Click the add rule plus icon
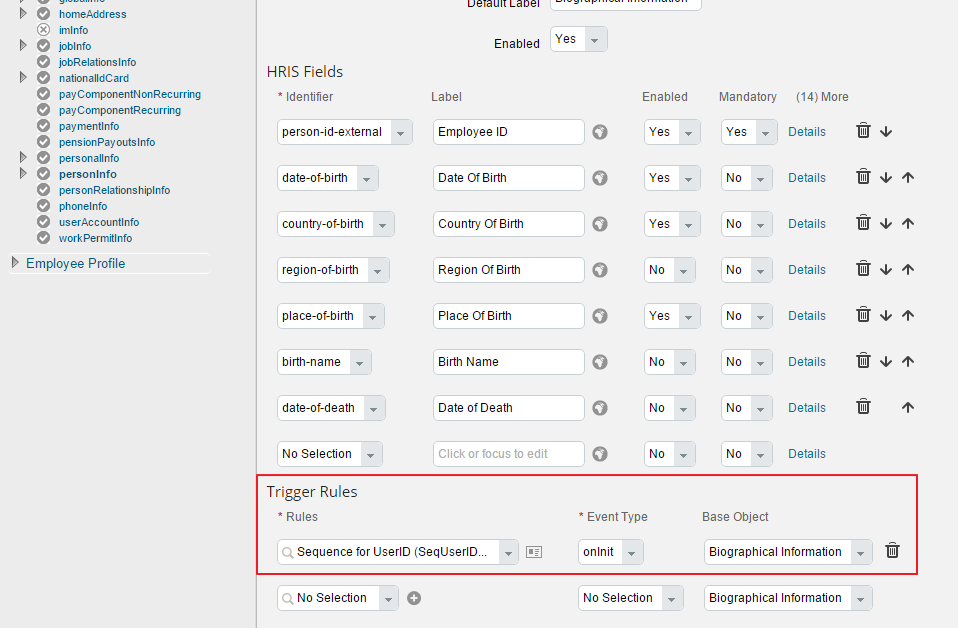Image resolution: width=958 pixels, height=628 pixels. [414, 598]
